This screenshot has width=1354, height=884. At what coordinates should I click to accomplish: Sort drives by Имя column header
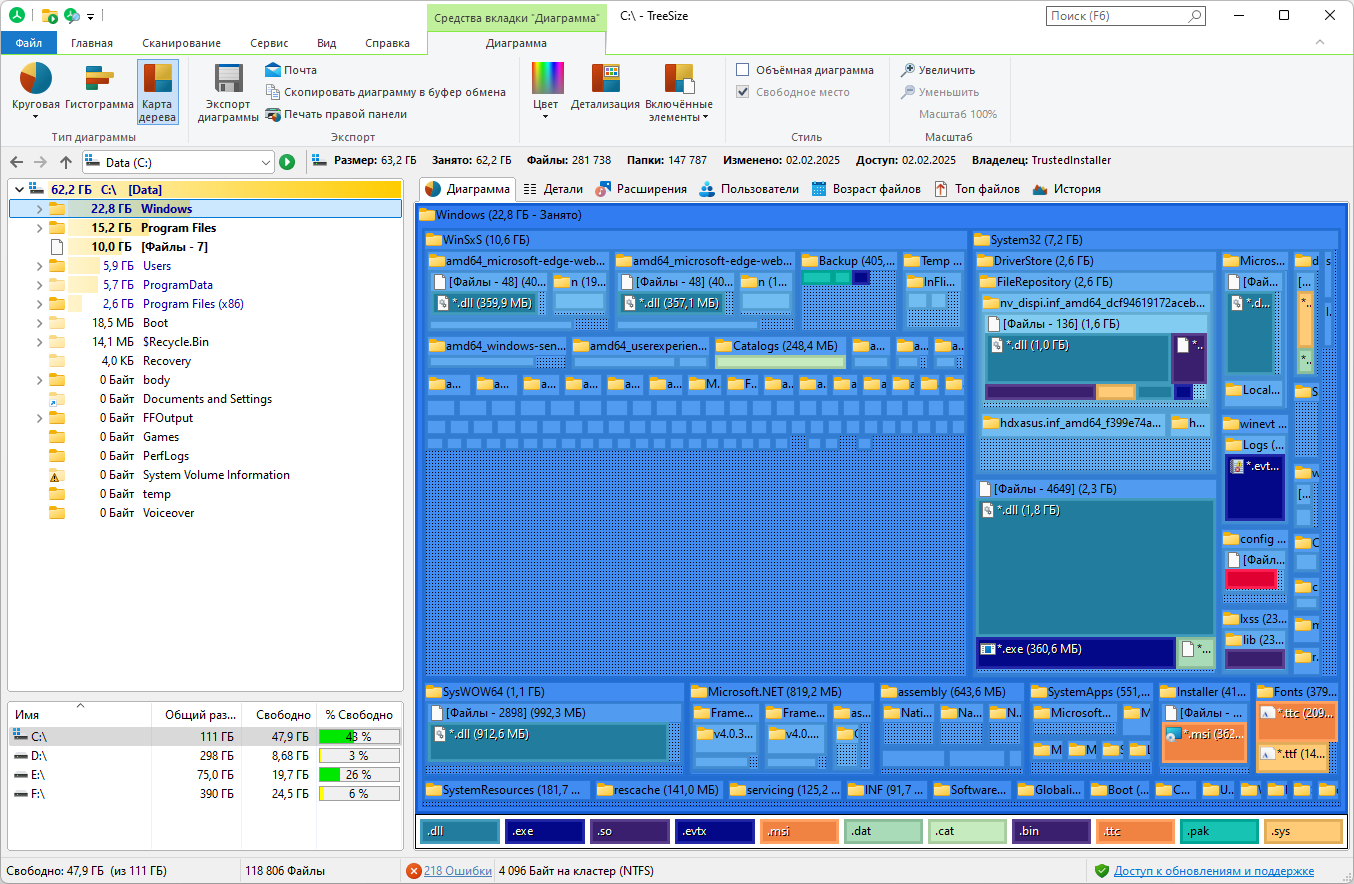coord(80,715)
